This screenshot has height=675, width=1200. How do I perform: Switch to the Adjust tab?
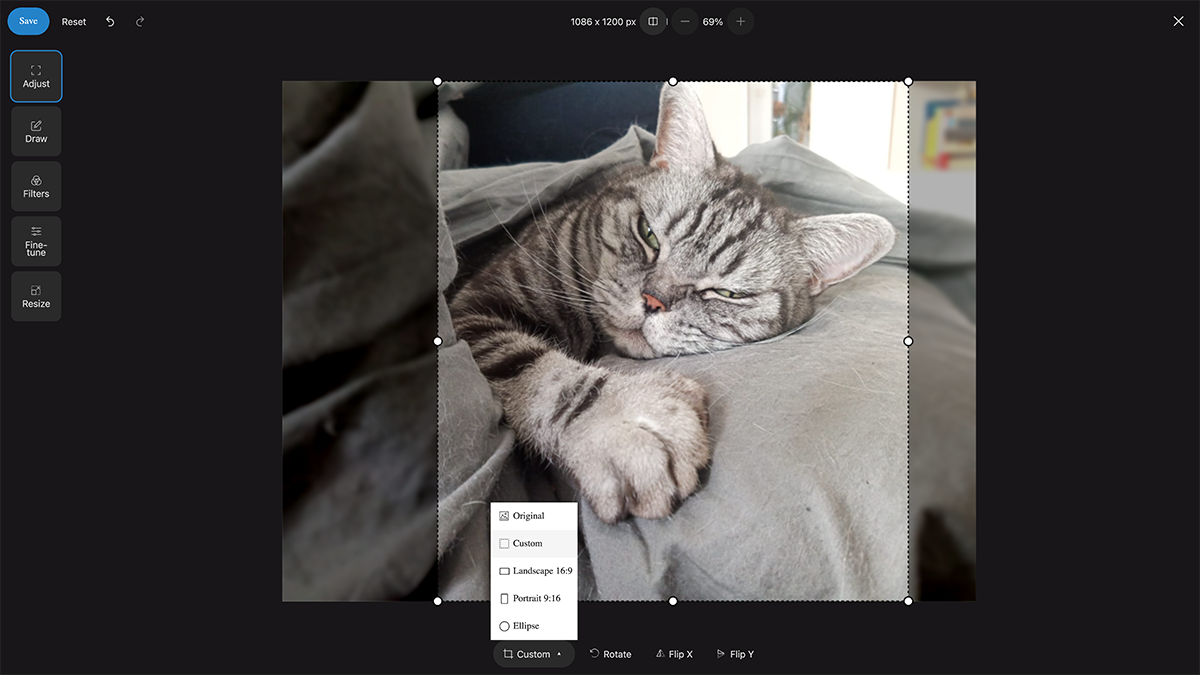point(36,77)
